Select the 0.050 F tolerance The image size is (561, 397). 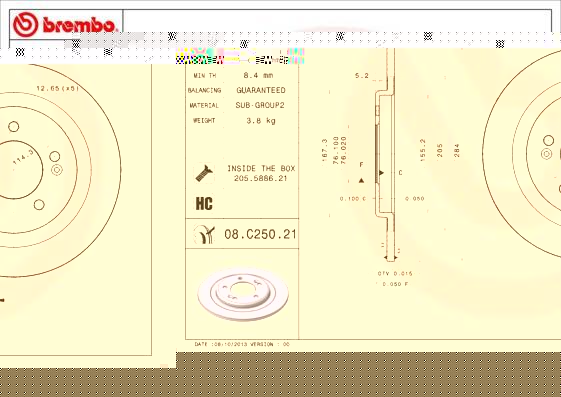point(395,284)
